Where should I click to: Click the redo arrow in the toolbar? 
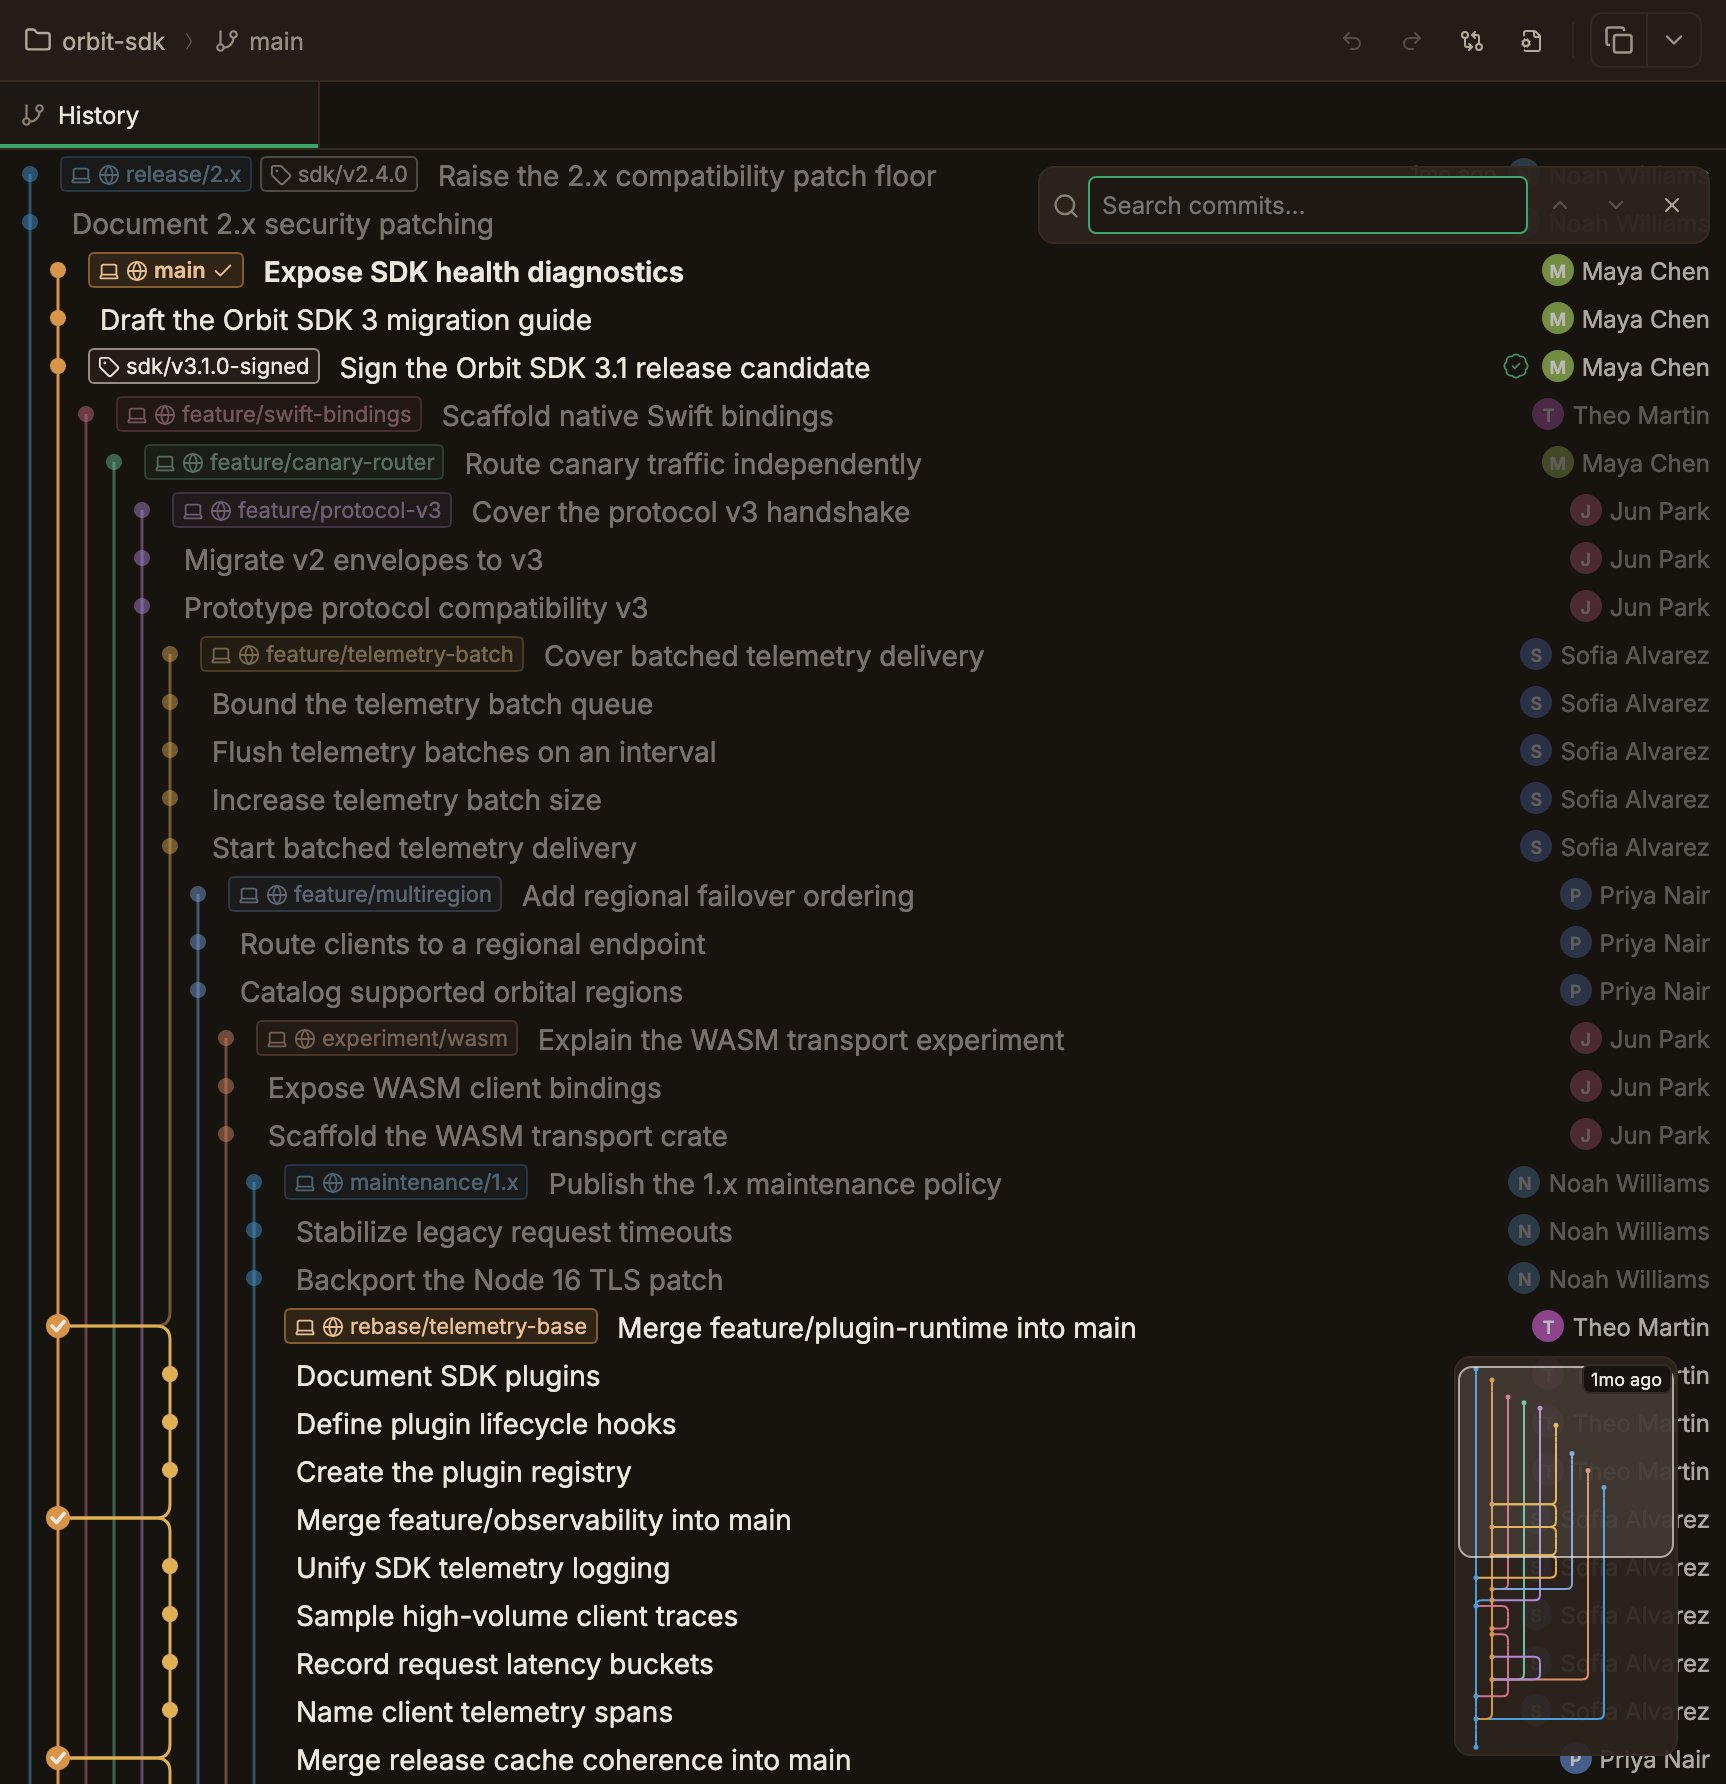pyautogui.click(x=1412, y=41)
